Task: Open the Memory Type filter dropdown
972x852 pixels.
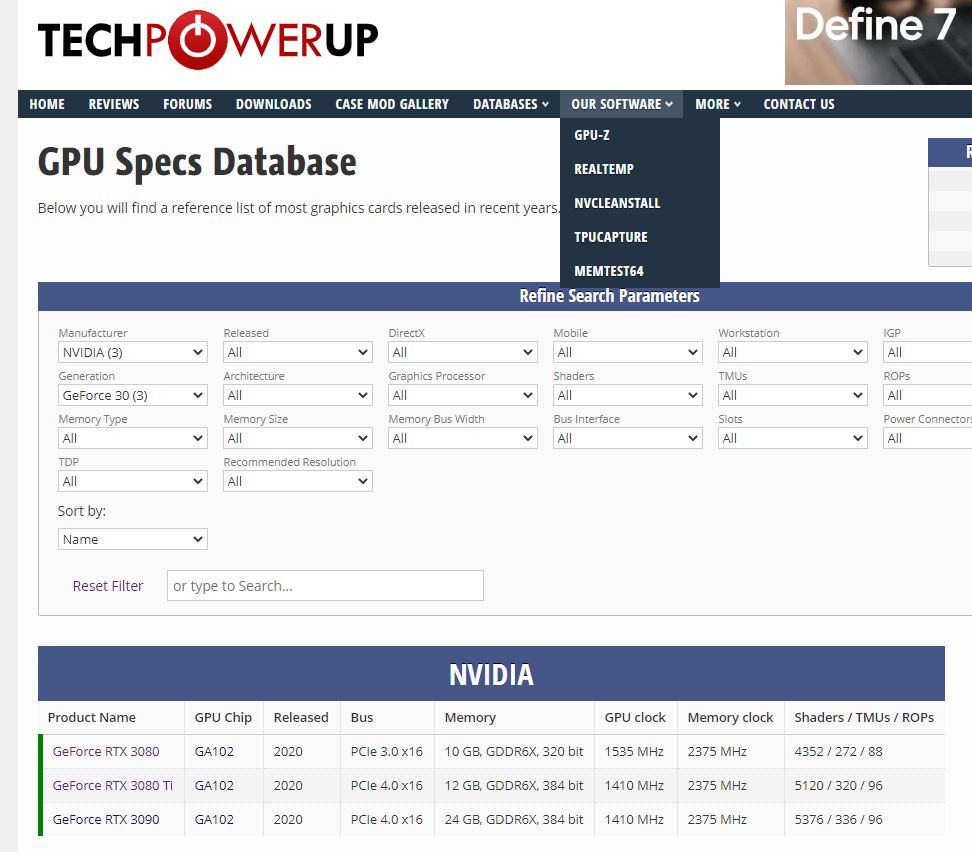Action: pyautogui.click(x=133, y=438)
